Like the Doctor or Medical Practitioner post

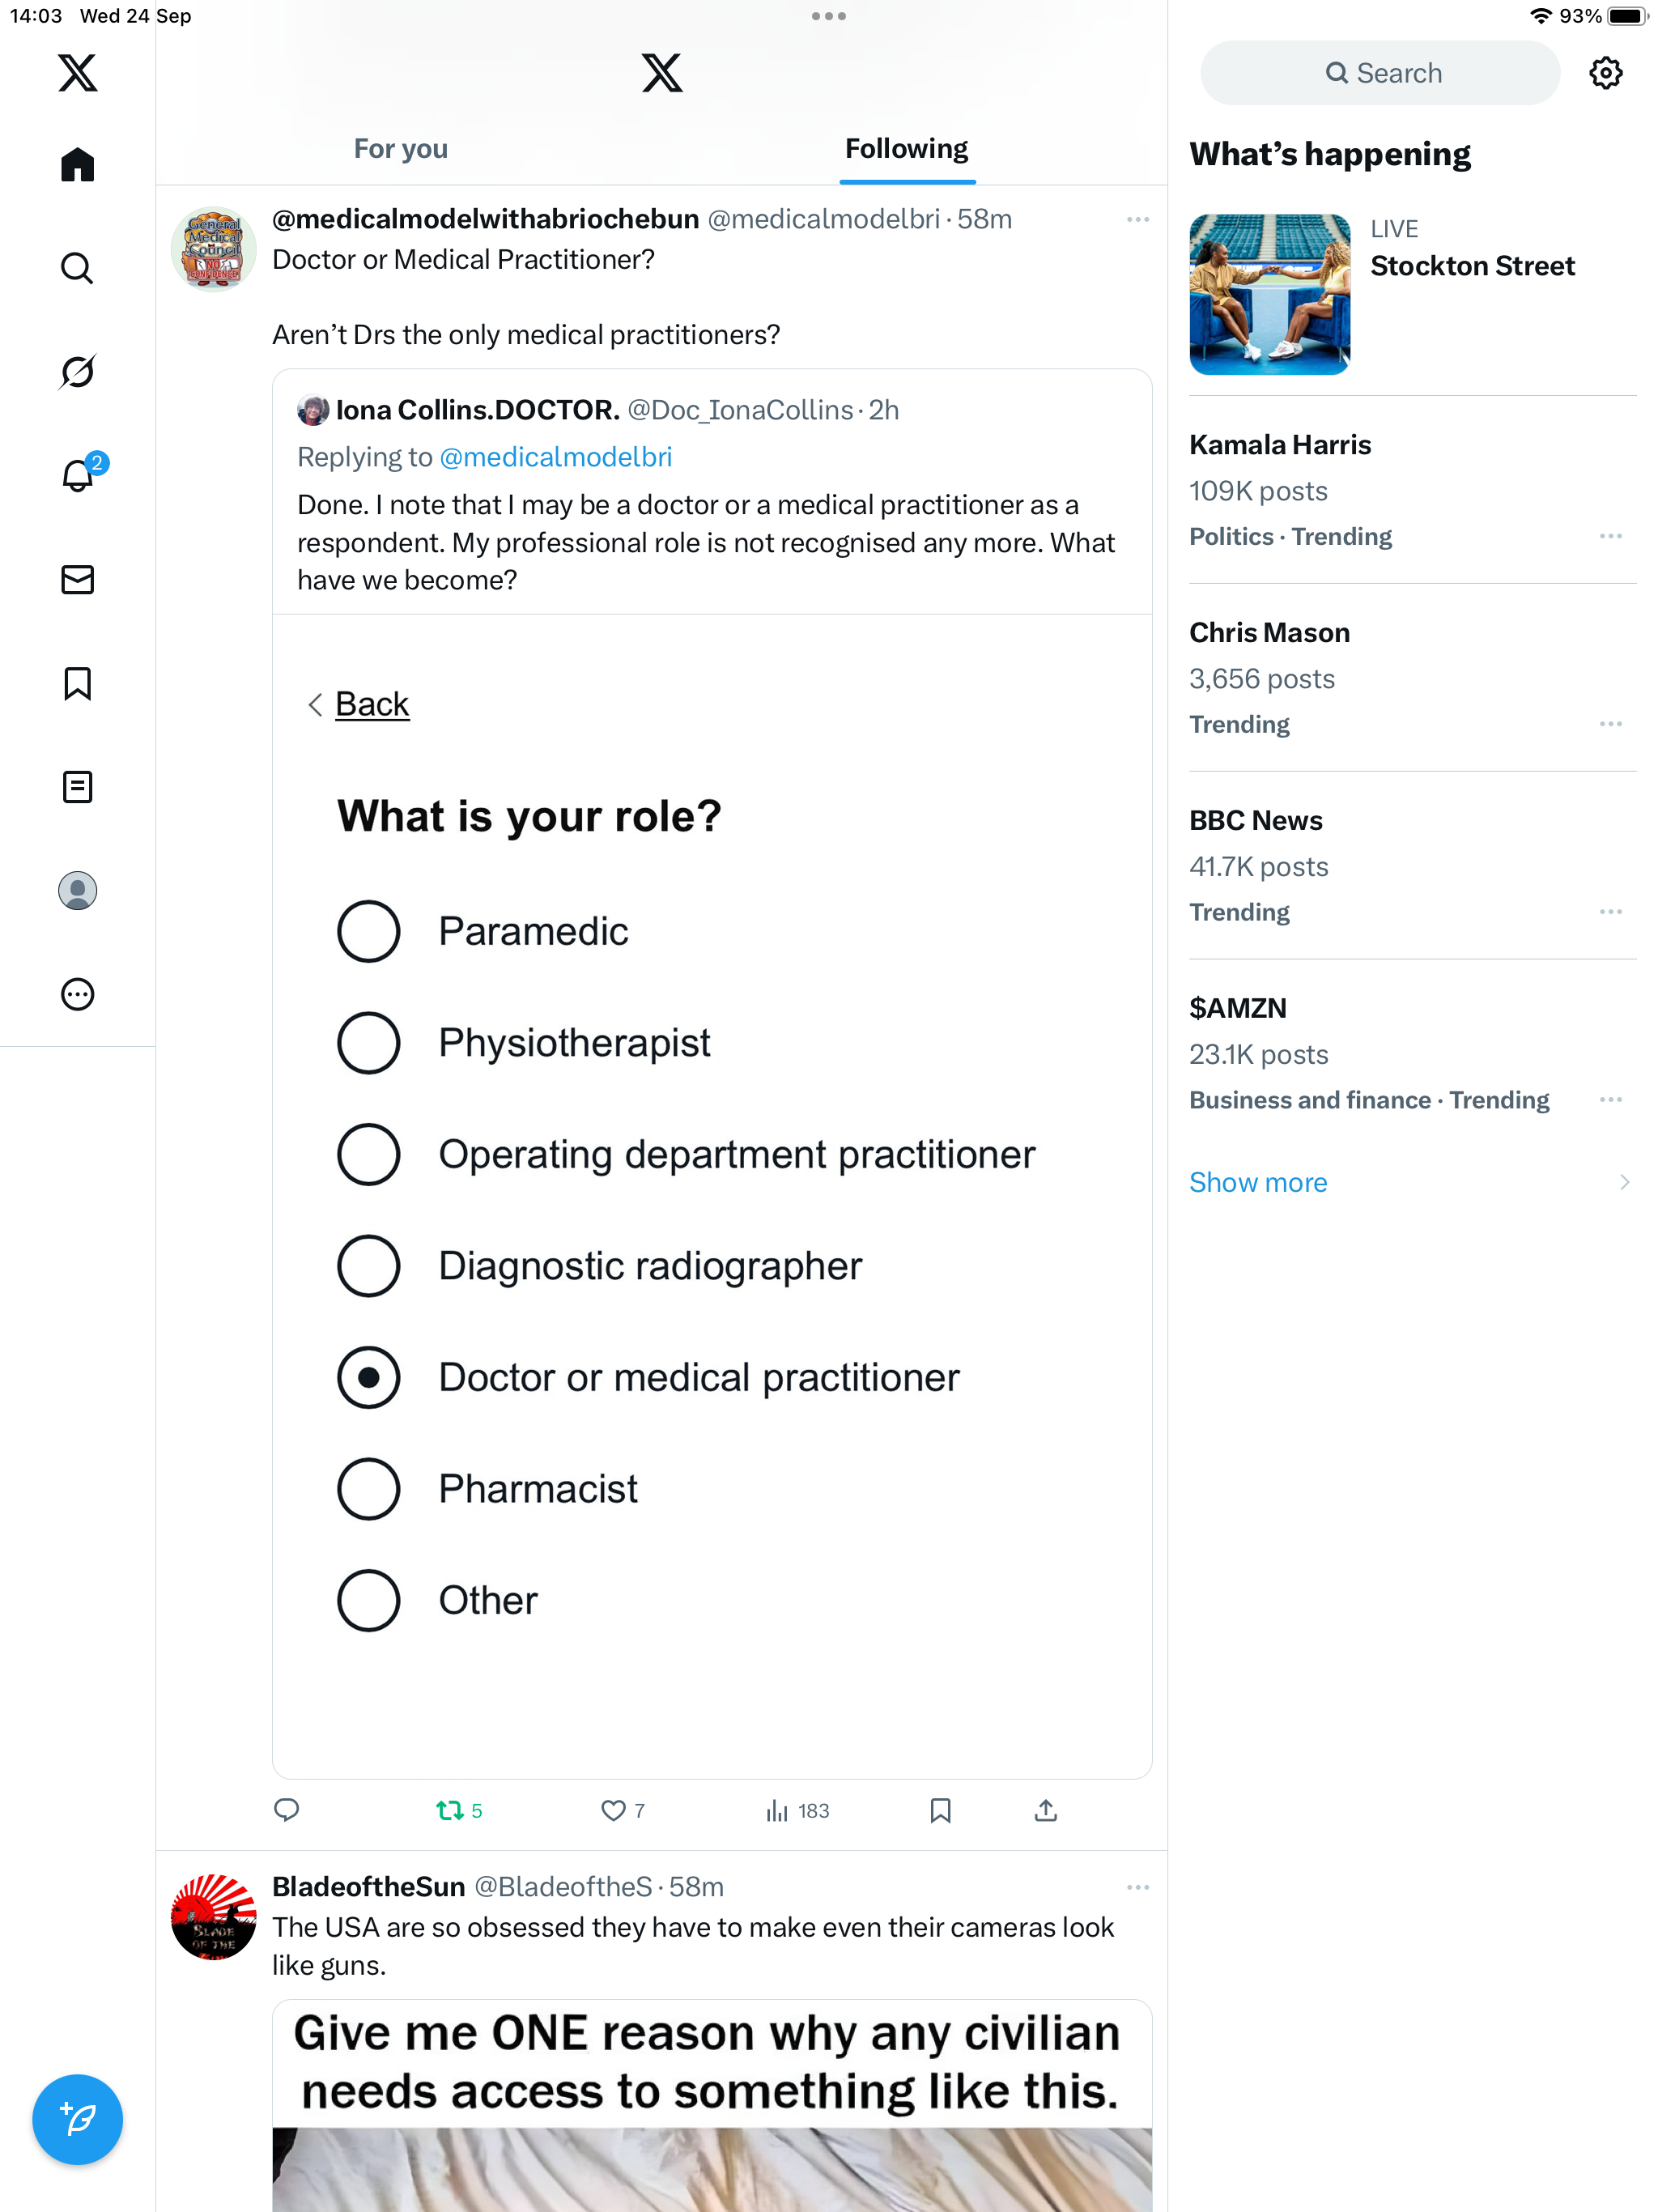coord(612,1810)
